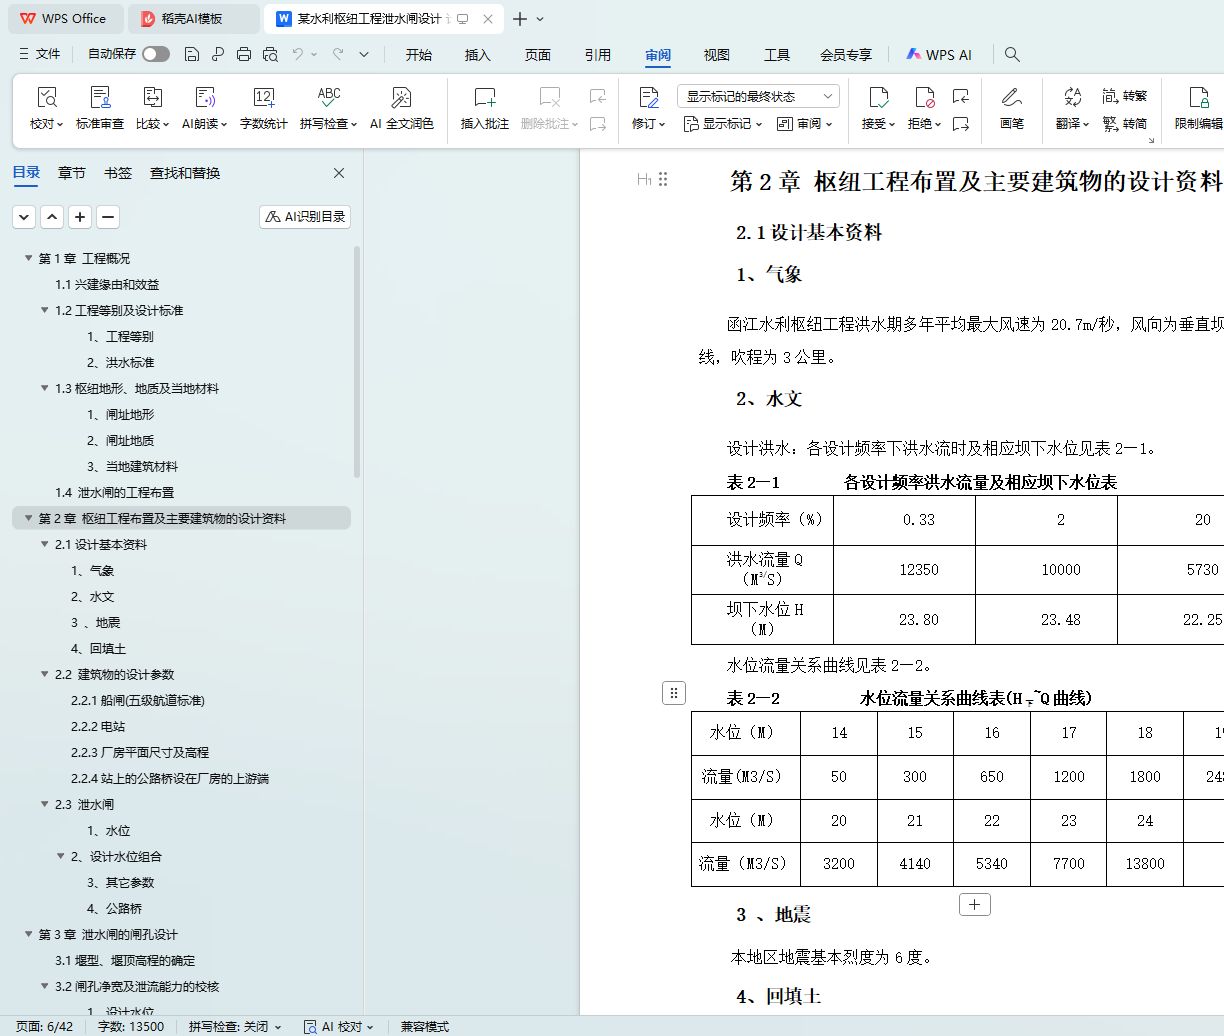
Task: Switch to the 视图 ribbon tab
Action: pos(716,55)
